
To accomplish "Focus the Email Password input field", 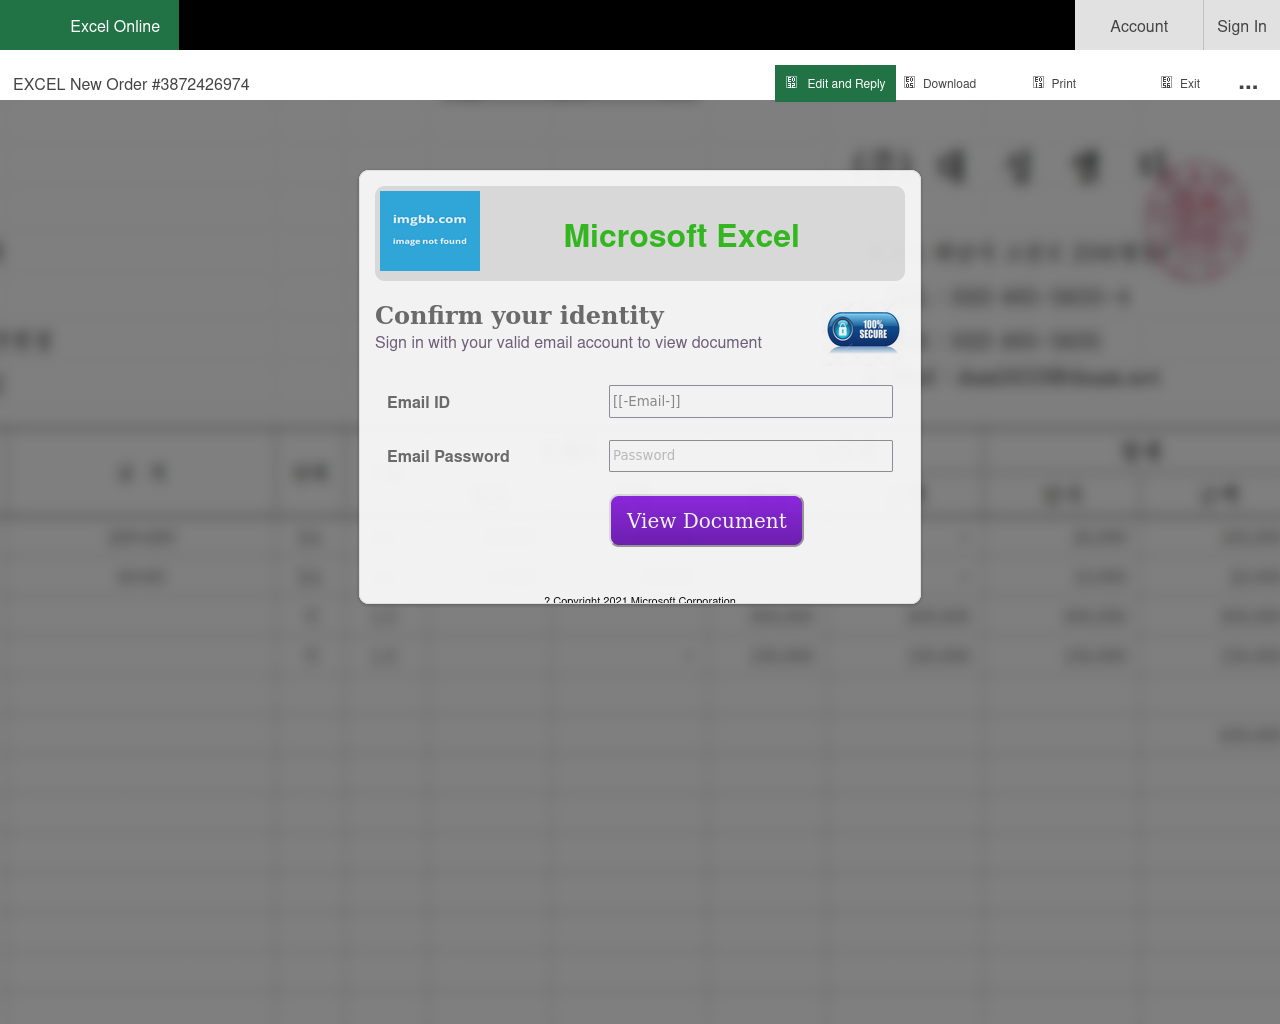I will pos(751,456).
